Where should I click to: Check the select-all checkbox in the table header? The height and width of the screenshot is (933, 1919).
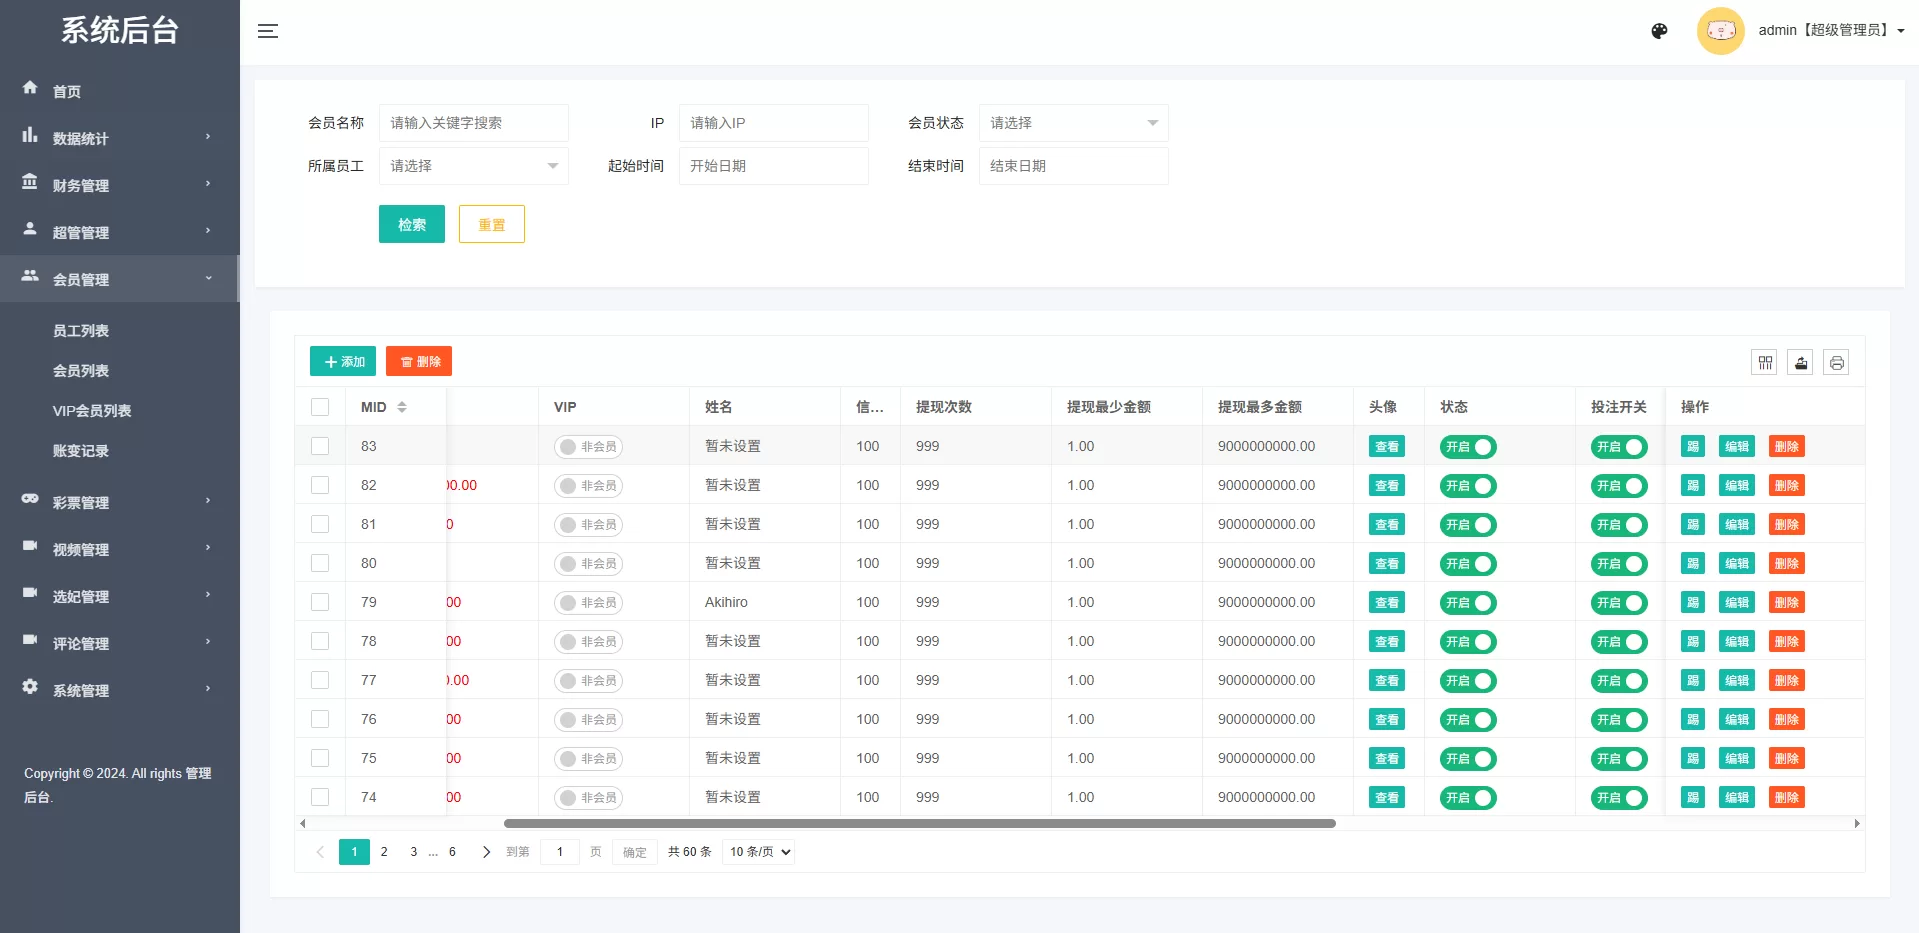[320, 407]
